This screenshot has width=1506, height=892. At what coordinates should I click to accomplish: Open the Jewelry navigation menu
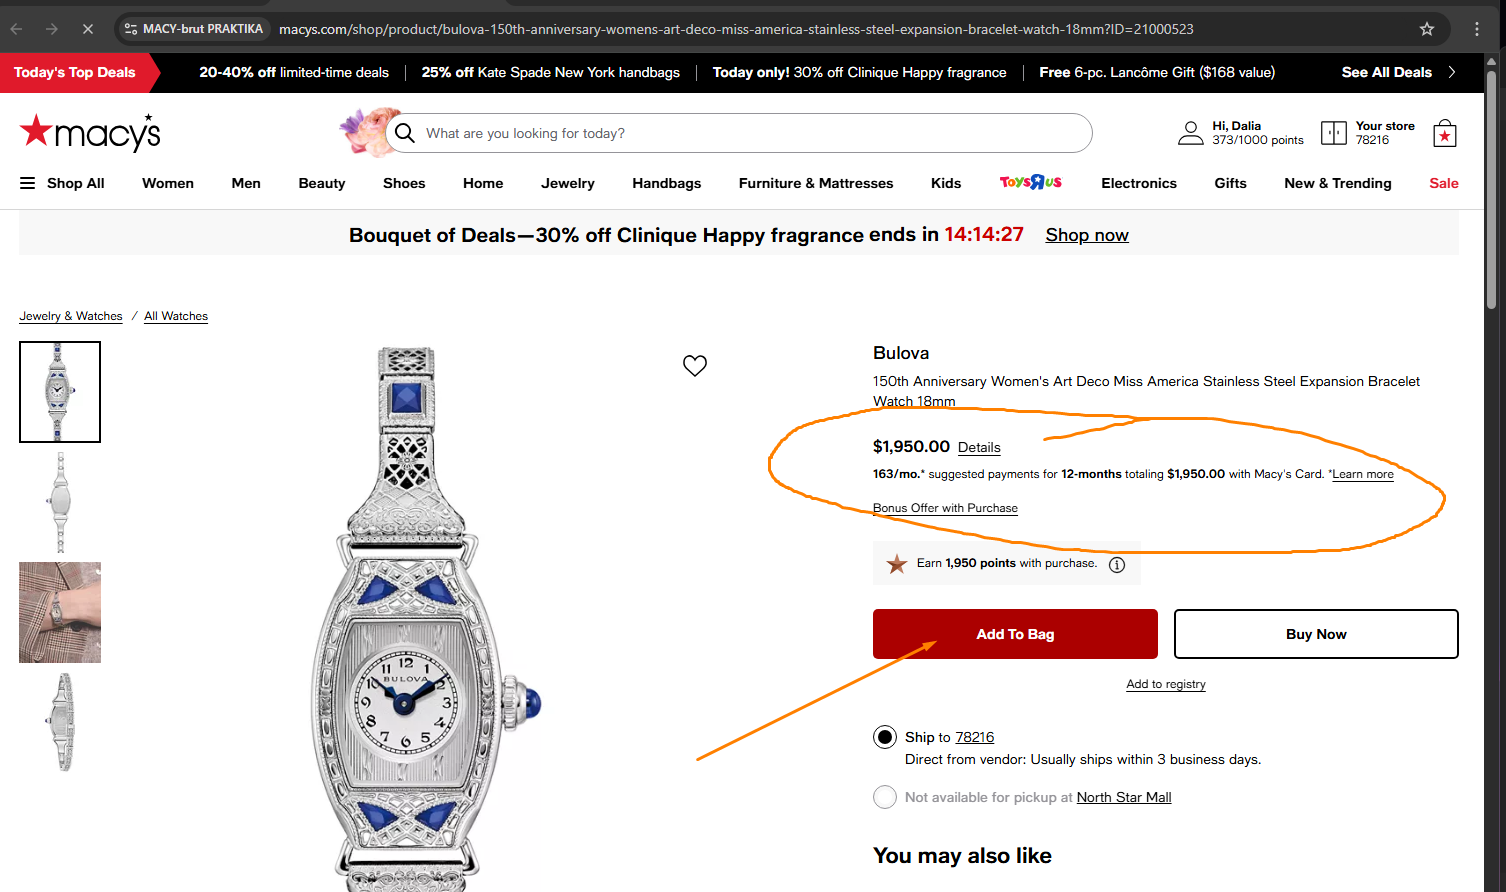click(x=567, y=183)
